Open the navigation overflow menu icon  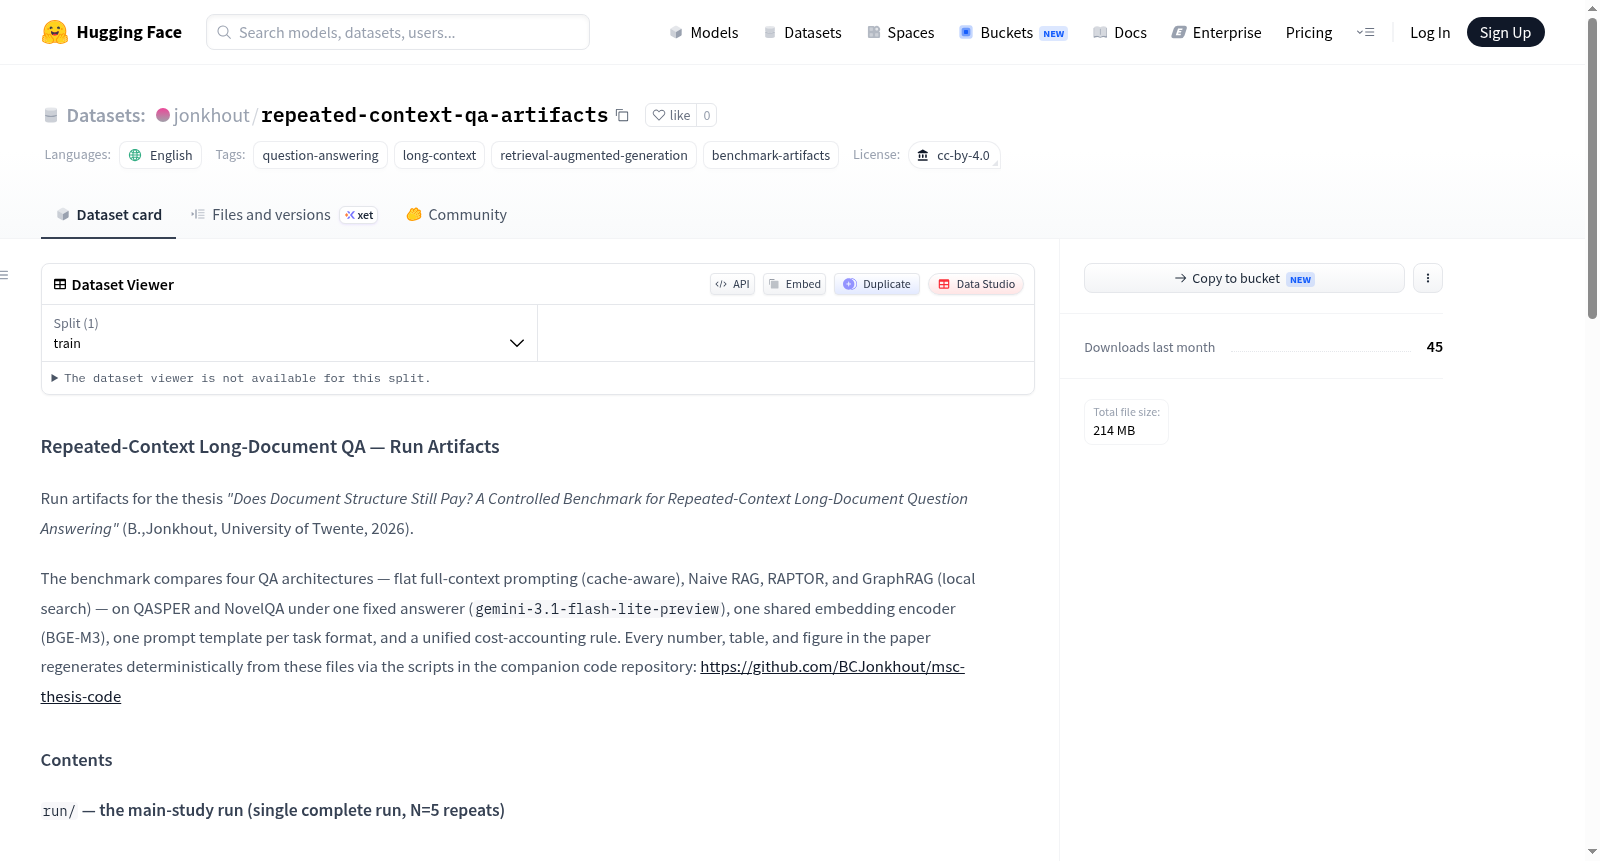(x=1365, y=32)
